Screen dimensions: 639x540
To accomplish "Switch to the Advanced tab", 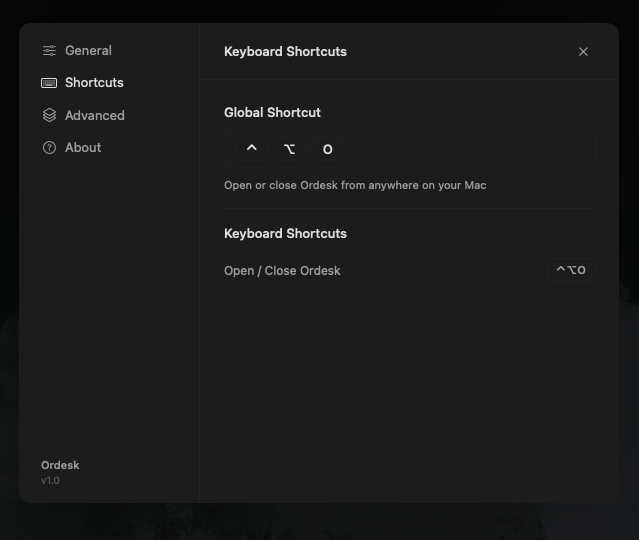I will click(95, 115).
